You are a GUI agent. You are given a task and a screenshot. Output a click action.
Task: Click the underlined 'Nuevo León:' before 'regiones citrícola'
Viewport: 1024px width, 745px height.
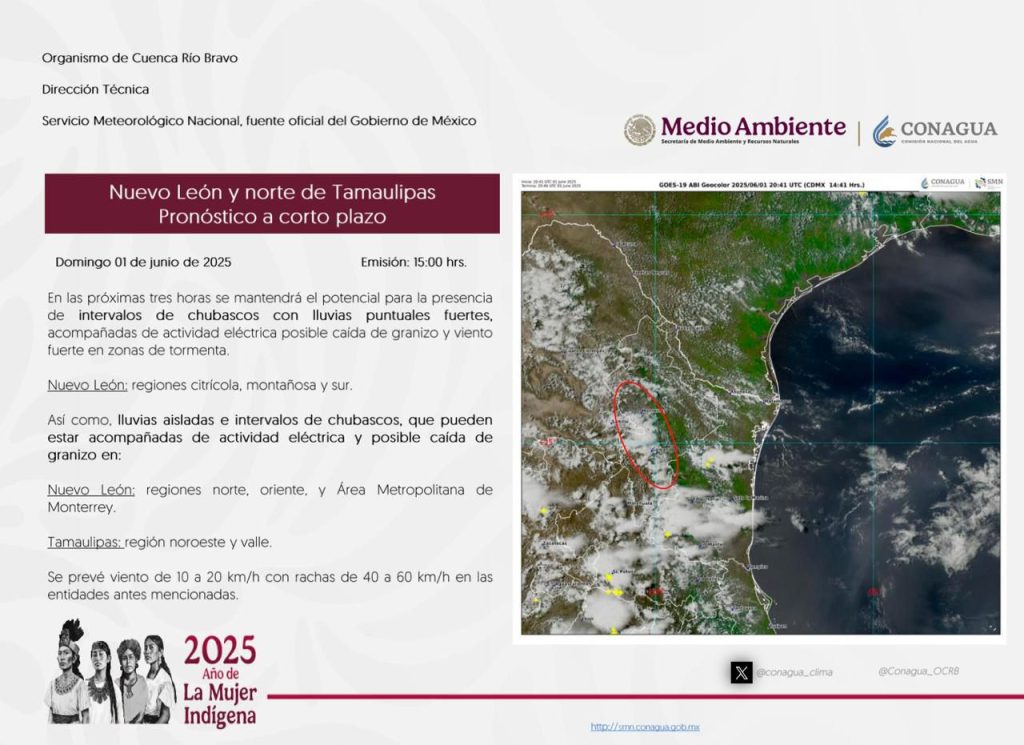tap(88, 385)
